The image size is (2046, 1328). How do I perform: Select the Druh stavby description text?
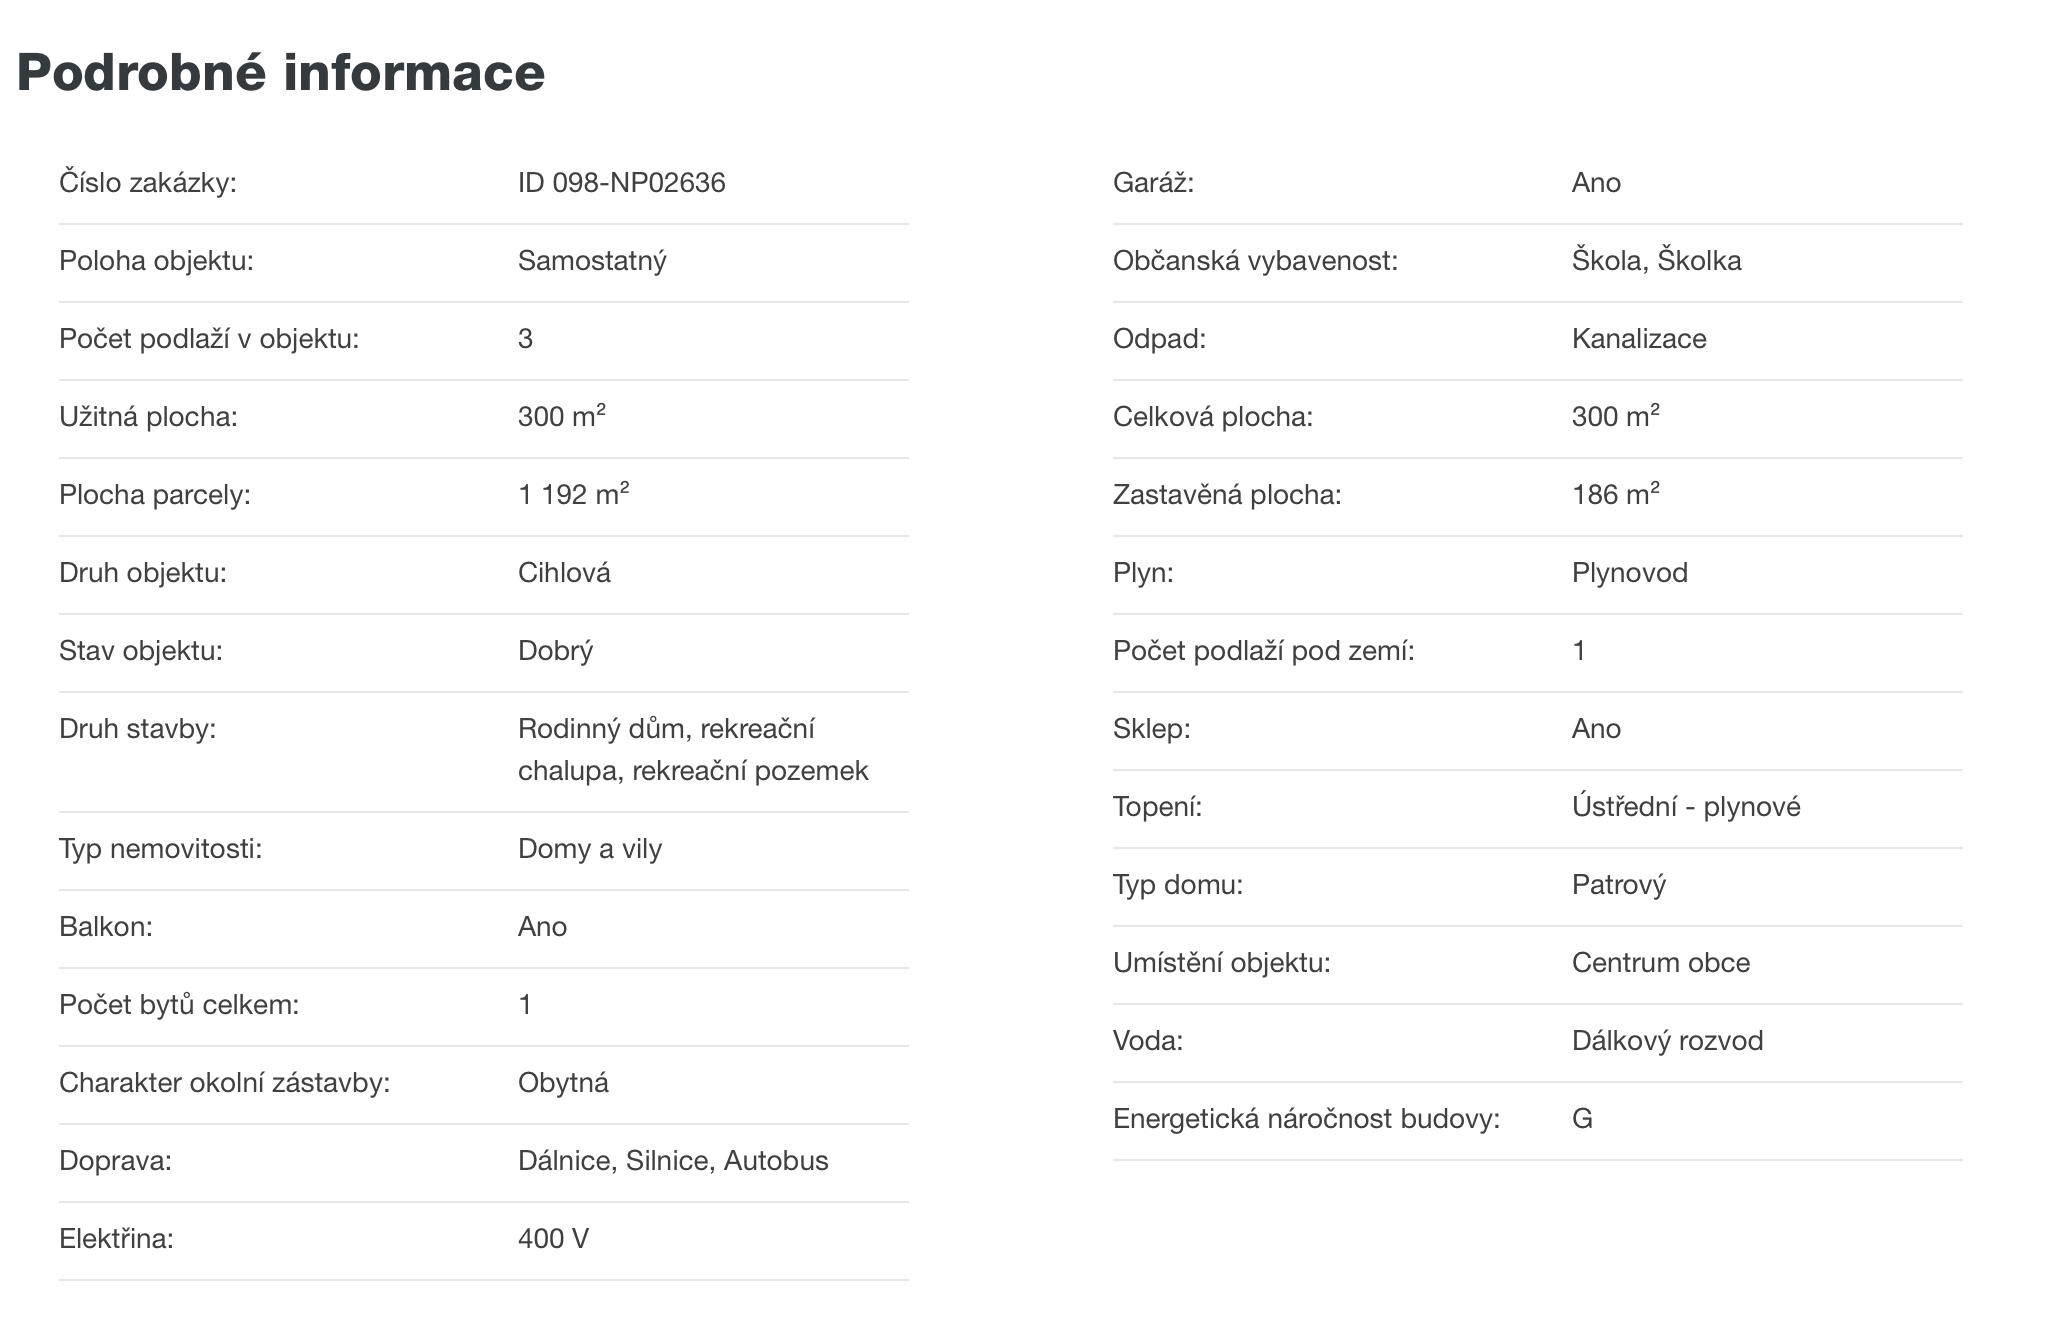(x=693, y=750)
